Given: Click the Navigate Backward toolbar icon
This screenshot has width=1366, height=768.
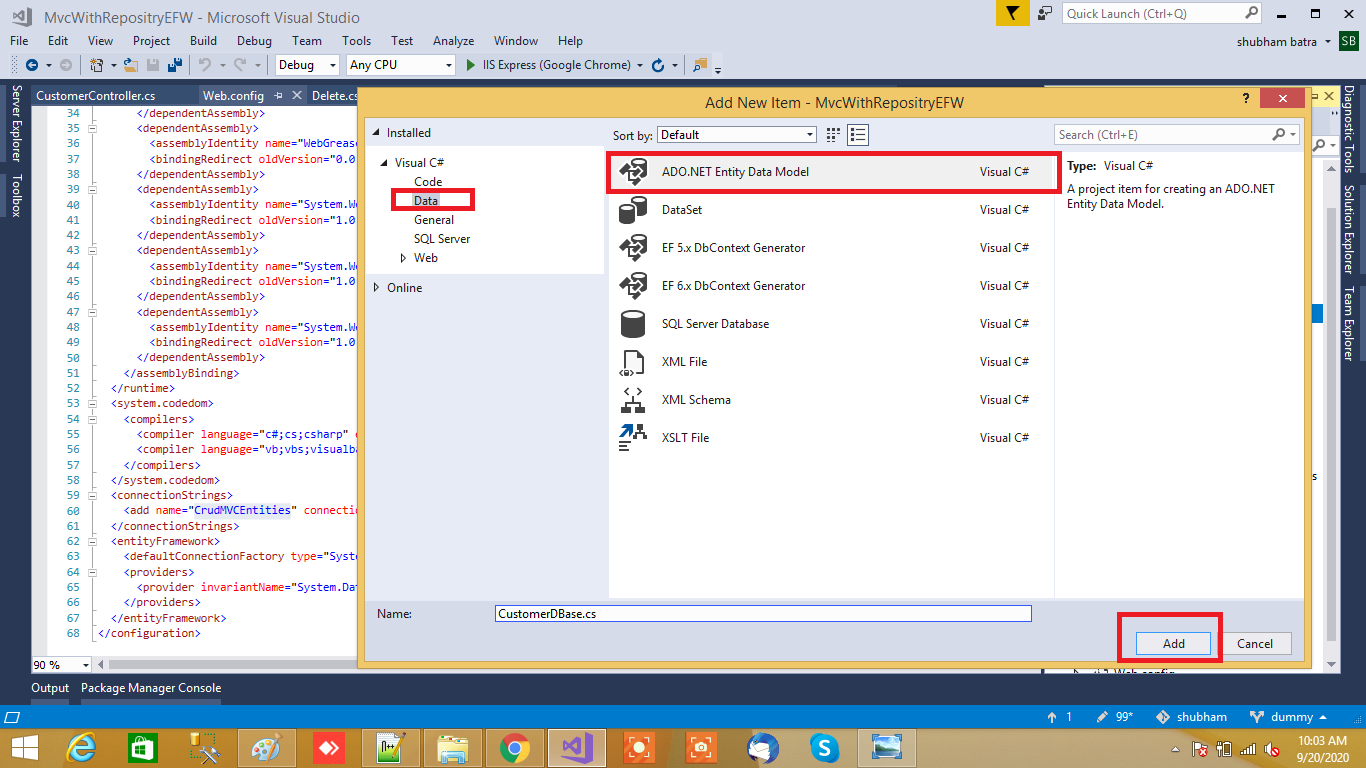Looking at the screenshot, I should pyautogui.click(x=31, y=65).
